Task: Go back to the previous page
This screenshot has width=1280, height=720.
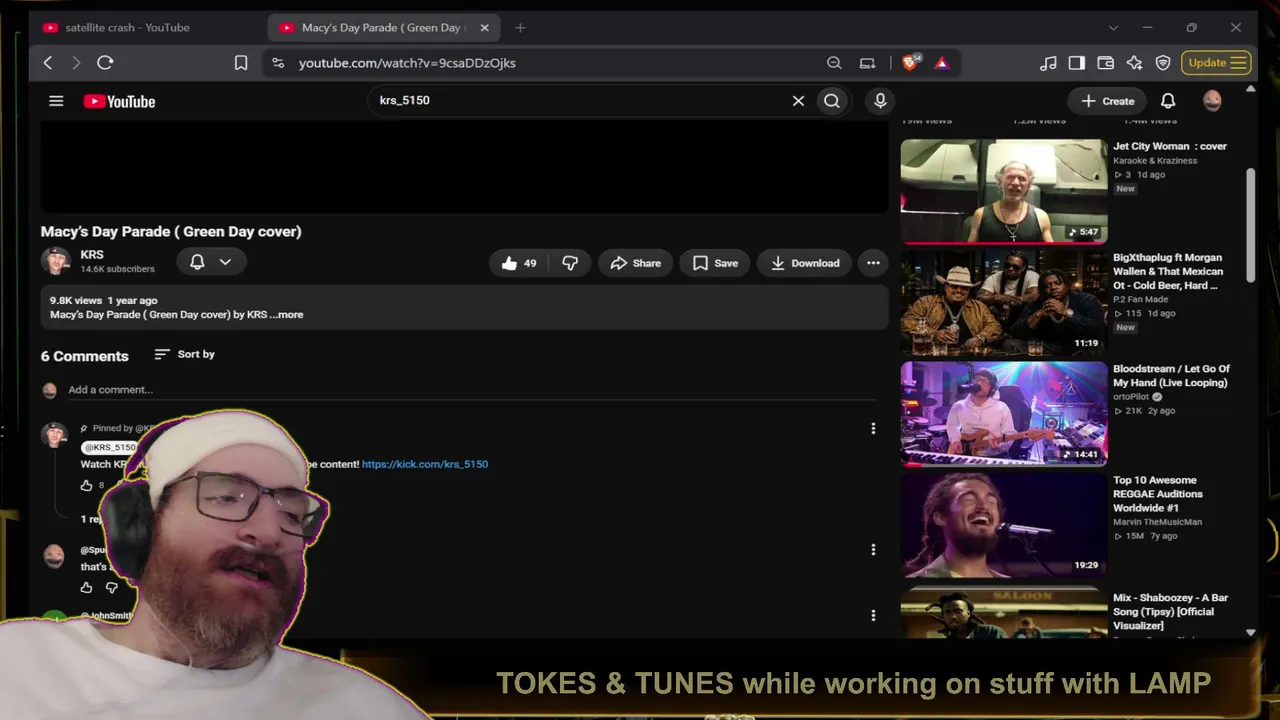Action: (48, 63)
